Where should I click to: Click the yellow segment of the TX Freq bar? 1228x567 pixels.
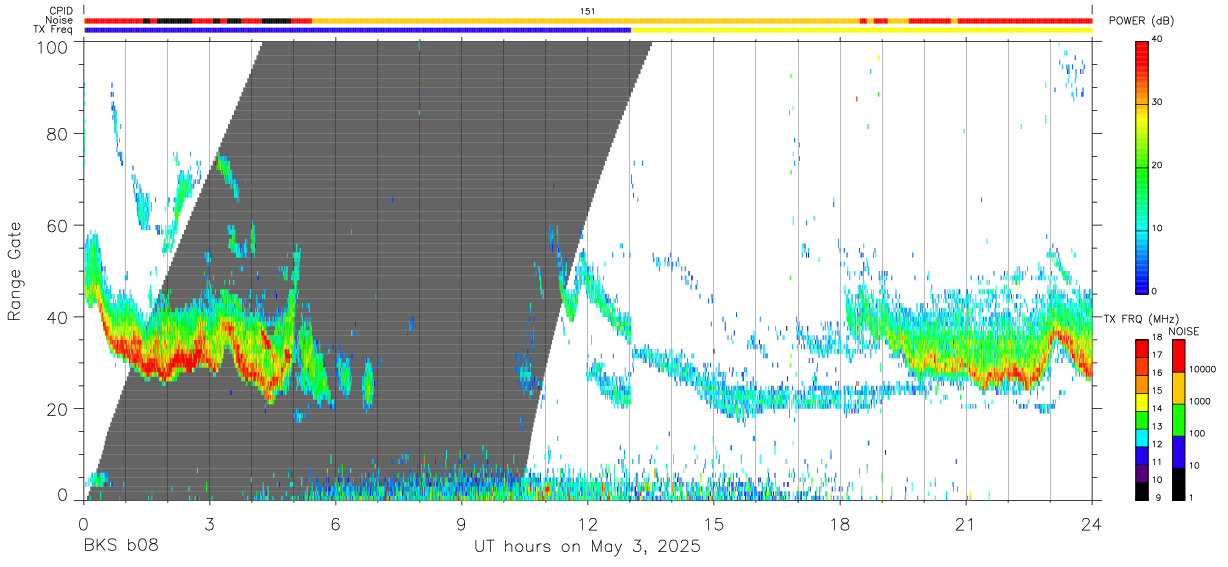(x=861, y=30)
